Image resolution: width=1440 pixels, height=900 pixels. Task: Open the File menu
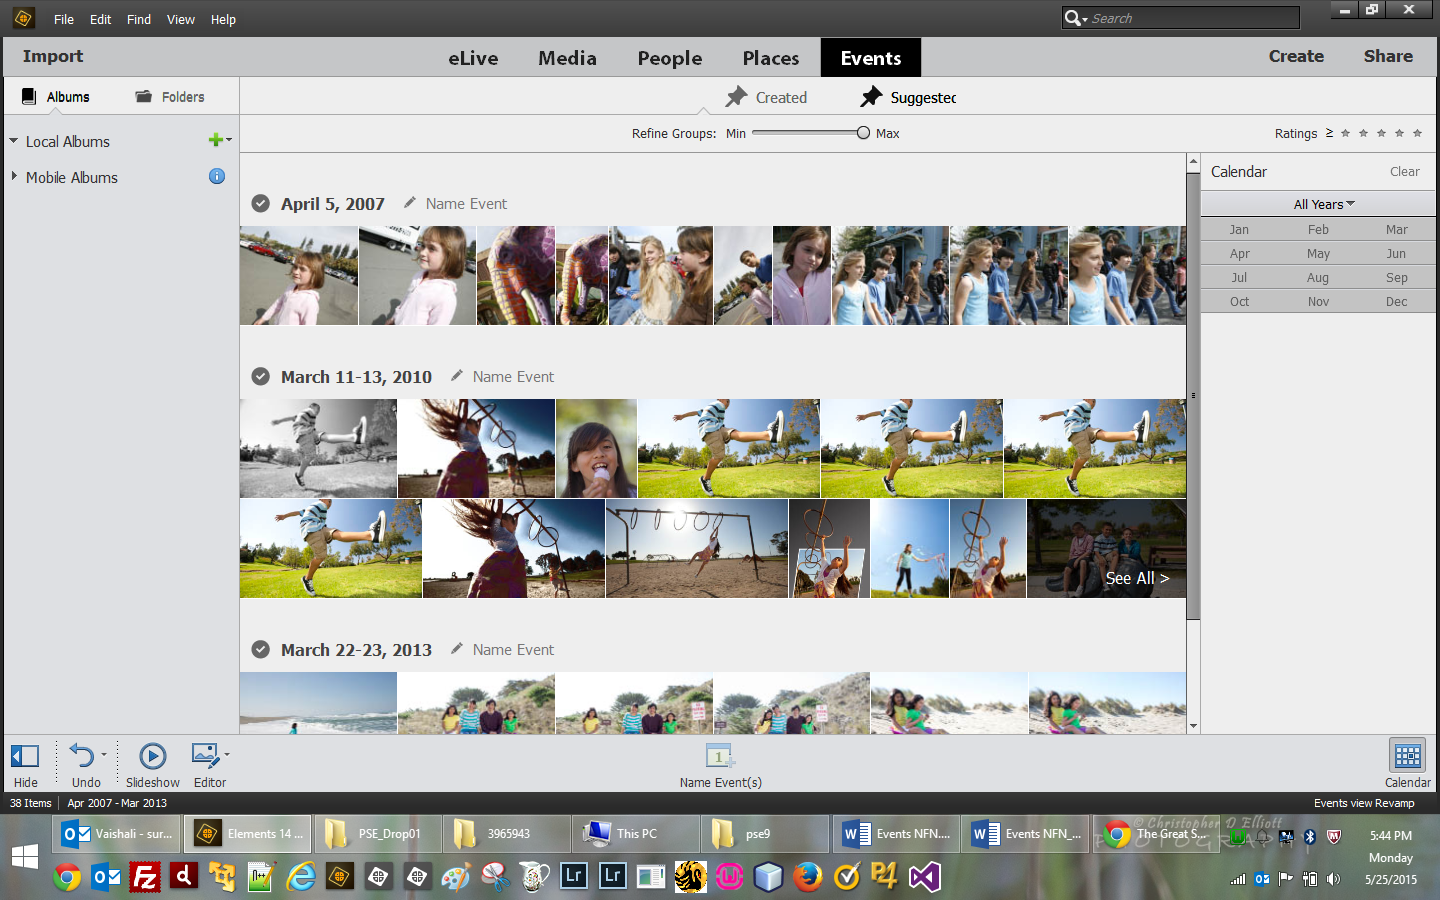point(64,19)
